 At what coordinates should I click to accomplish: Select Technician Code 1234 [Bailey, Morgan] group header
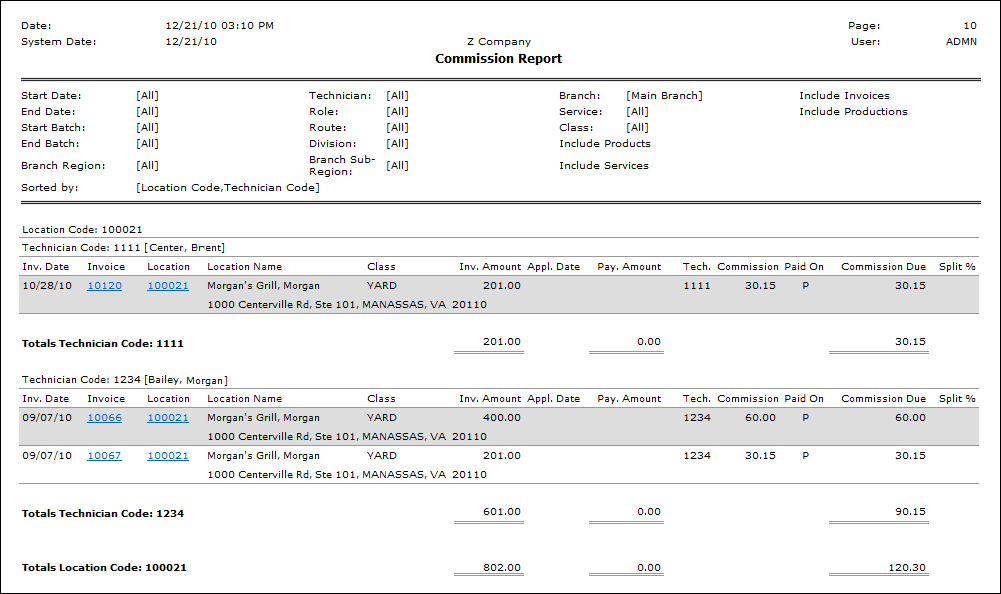124,380
